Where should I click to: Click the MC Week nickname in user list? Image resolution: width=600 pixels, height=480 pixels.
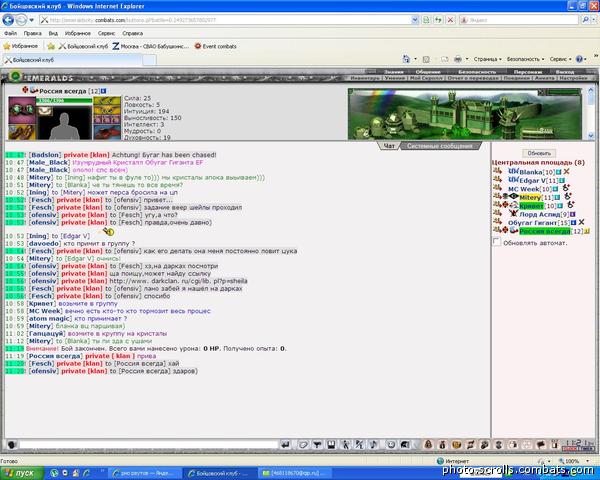point(524,189)
